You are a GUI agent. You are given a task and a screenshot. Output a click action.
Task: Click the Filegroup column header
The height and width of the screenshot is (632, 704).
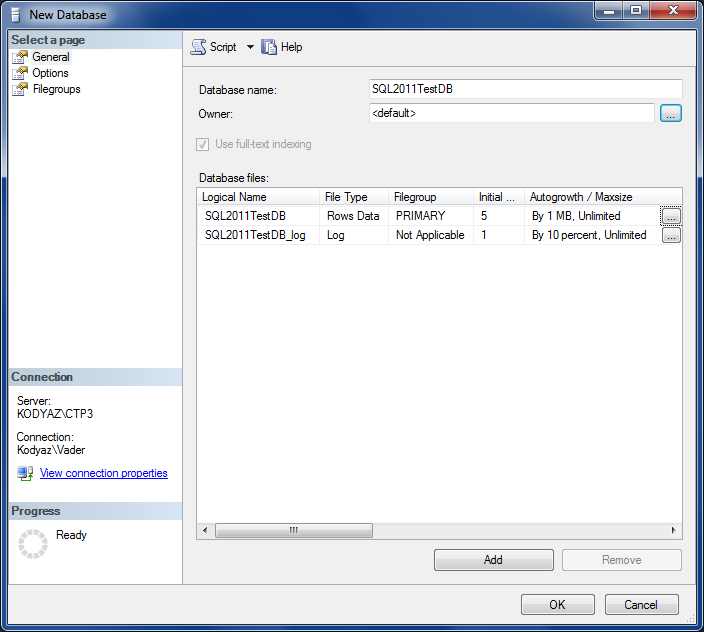431,197
